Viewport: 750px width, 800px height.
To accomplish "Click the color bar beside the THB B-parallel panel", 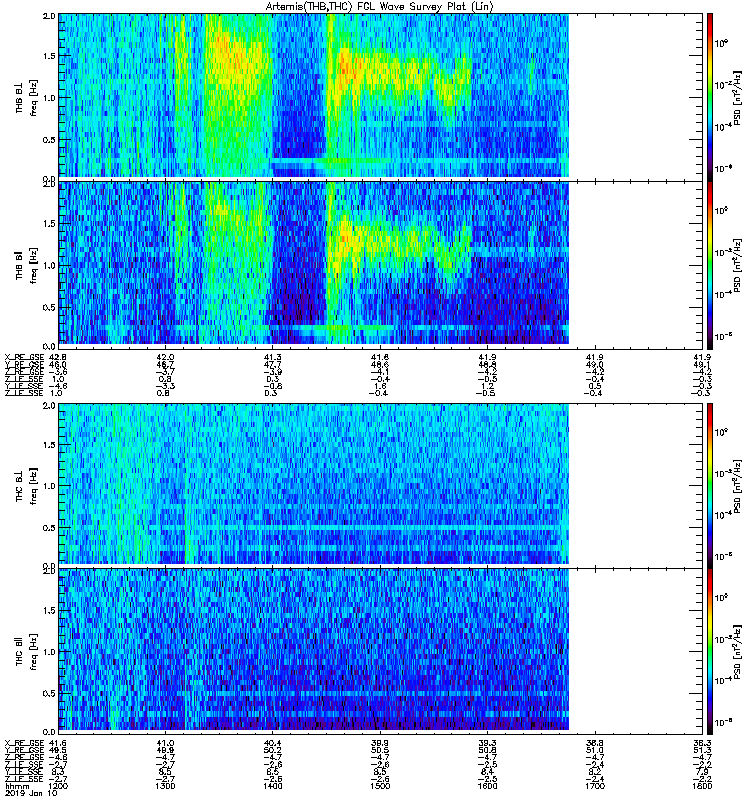I will pos(710,264).
